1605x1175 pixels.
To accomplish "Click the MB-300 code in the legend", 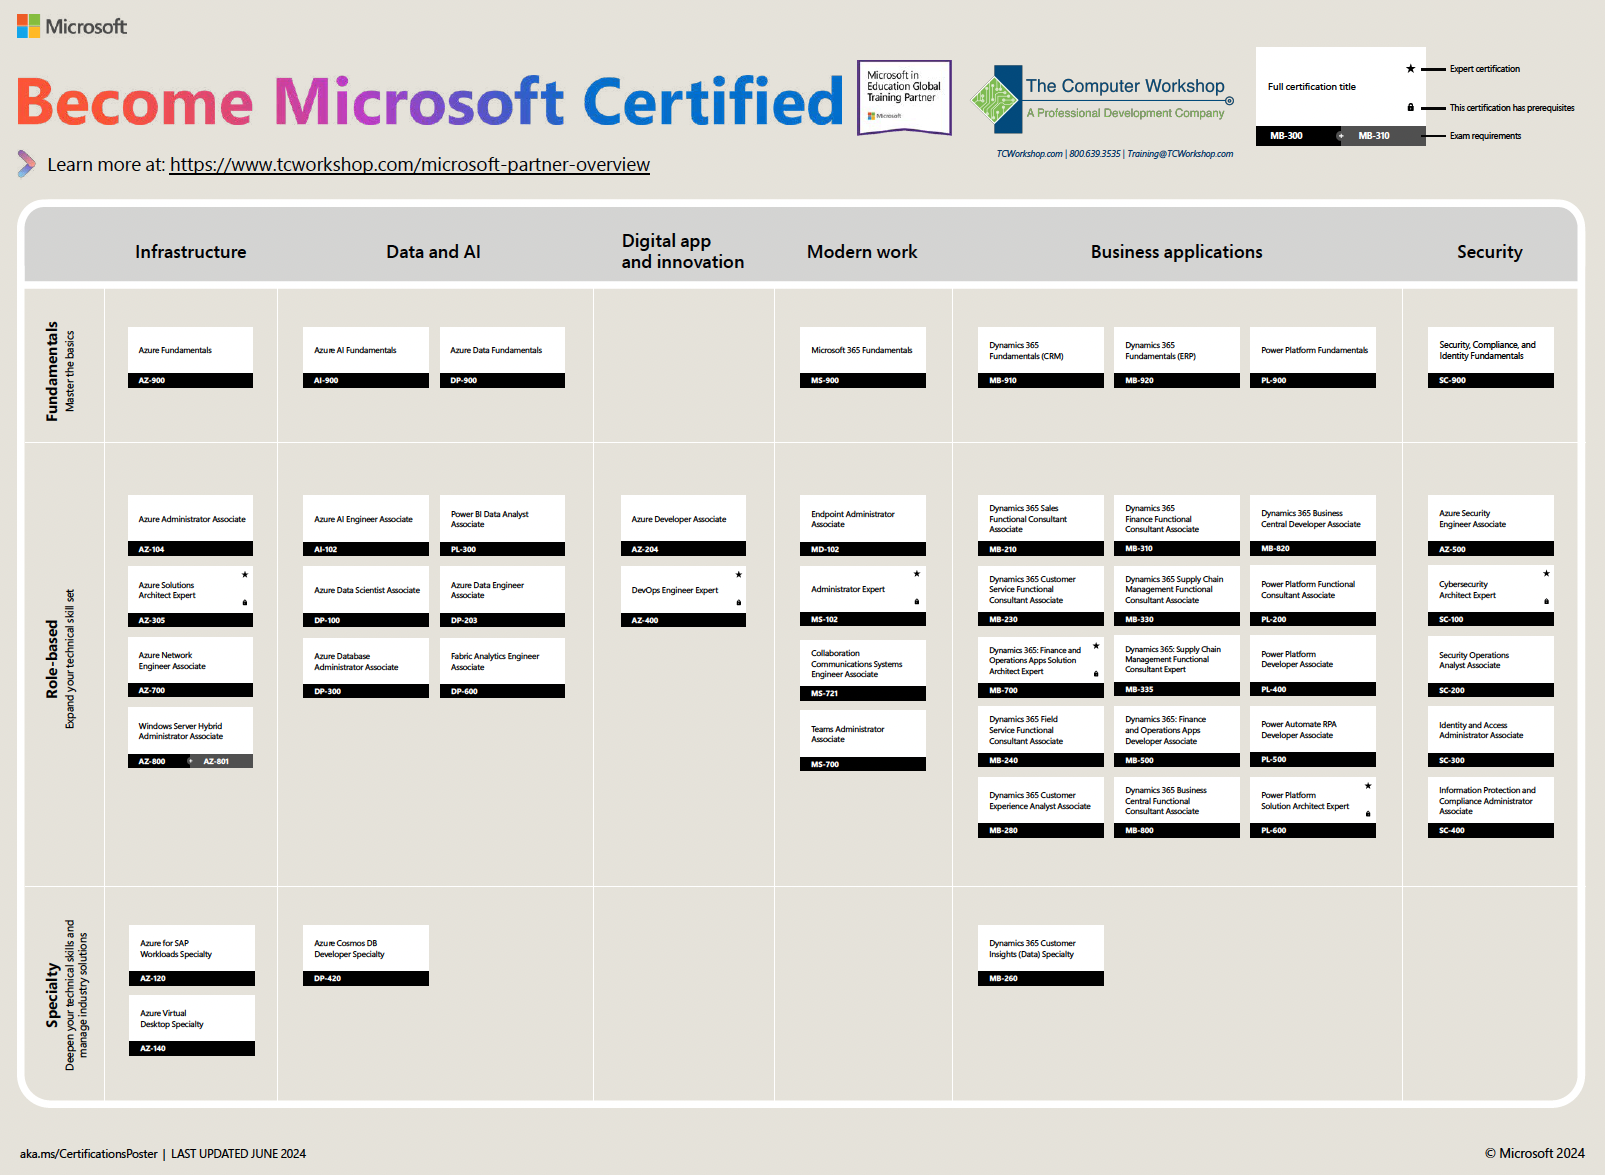I will click(x=1287, y=136).
